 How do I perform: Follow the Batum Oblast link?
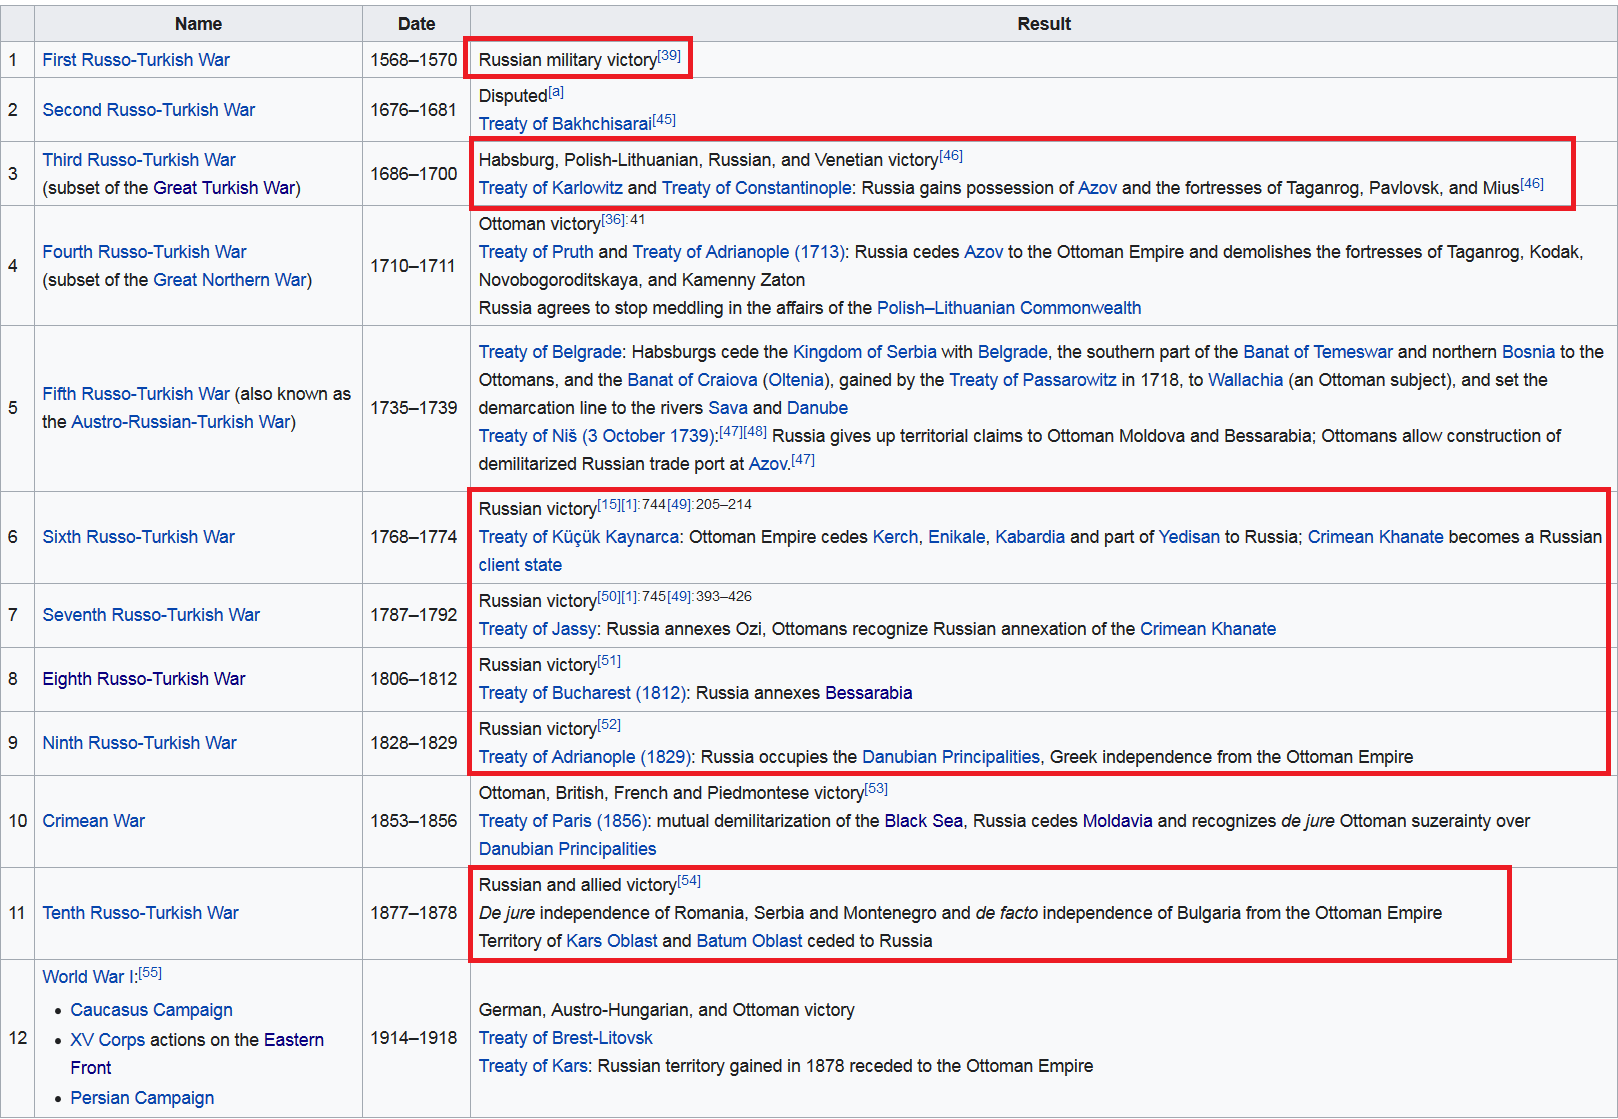750,941
